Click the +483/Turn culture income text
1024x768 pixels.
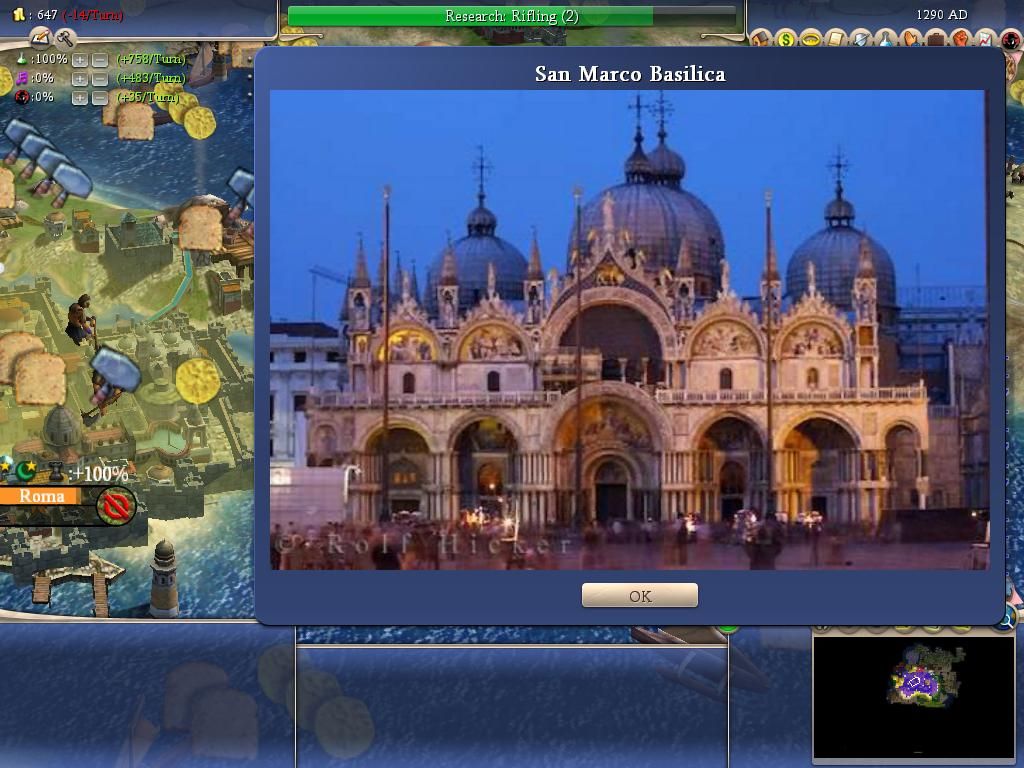(151, 78)
